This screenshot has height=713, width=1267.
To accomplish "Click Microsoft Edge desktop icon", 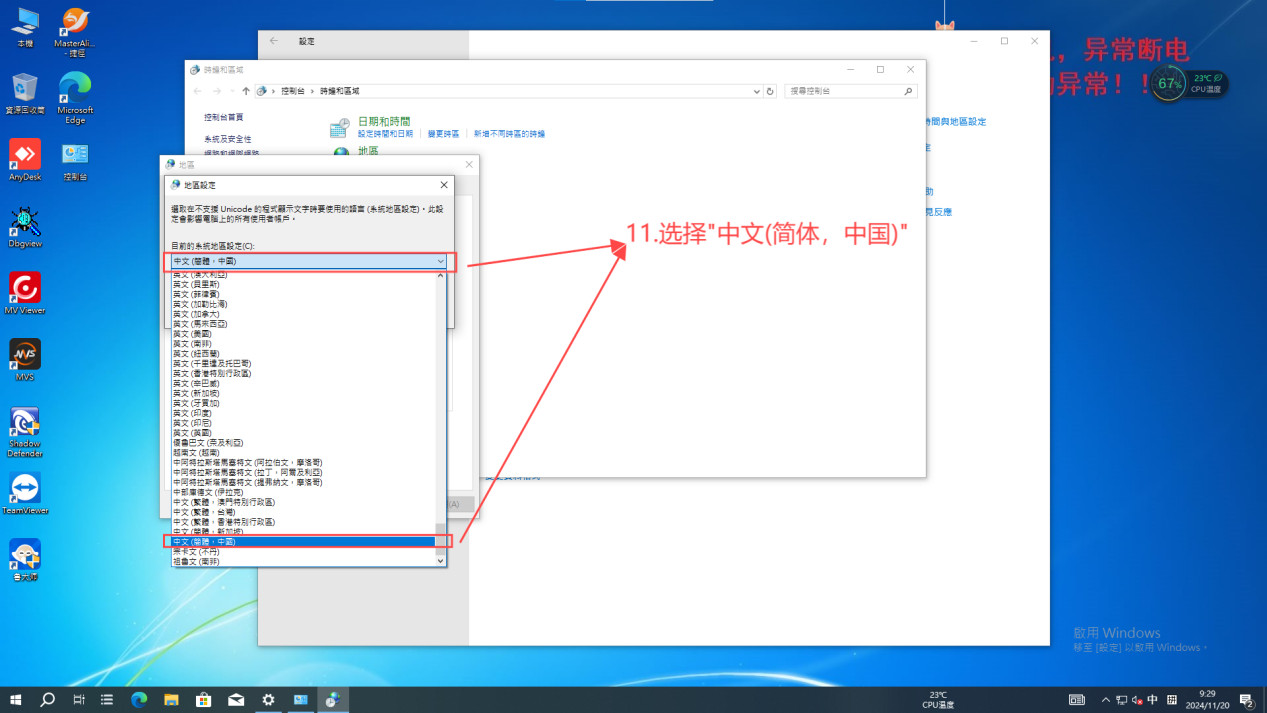I will (x=75, y=89).
